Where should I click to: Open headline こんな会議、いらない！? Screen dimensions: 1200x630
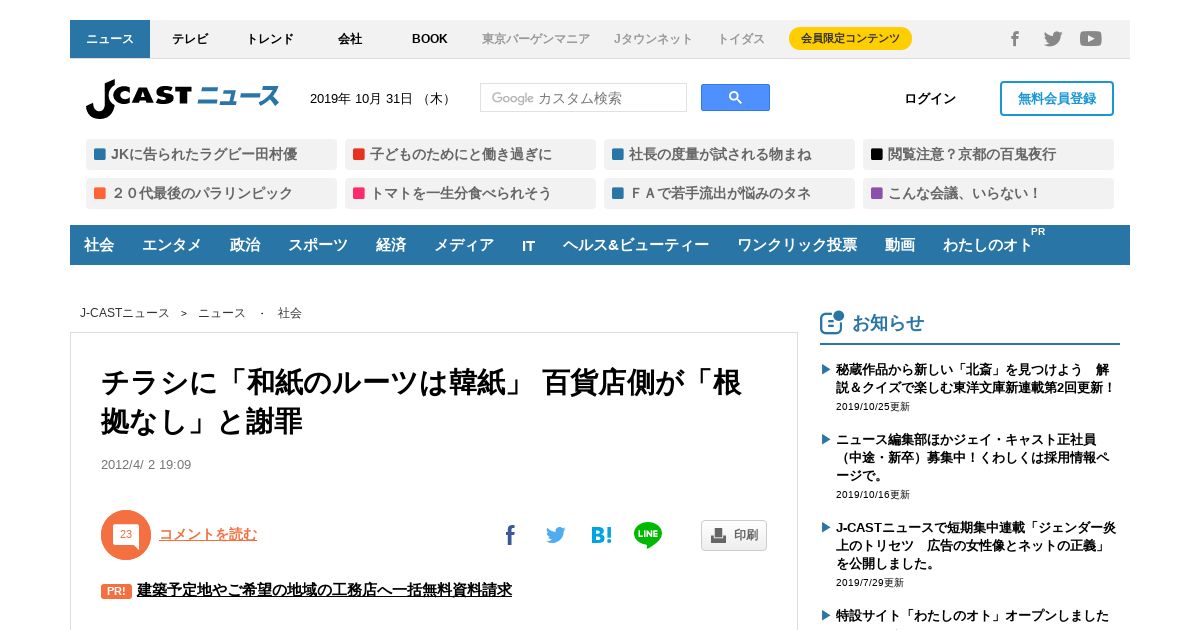point(988,193)
